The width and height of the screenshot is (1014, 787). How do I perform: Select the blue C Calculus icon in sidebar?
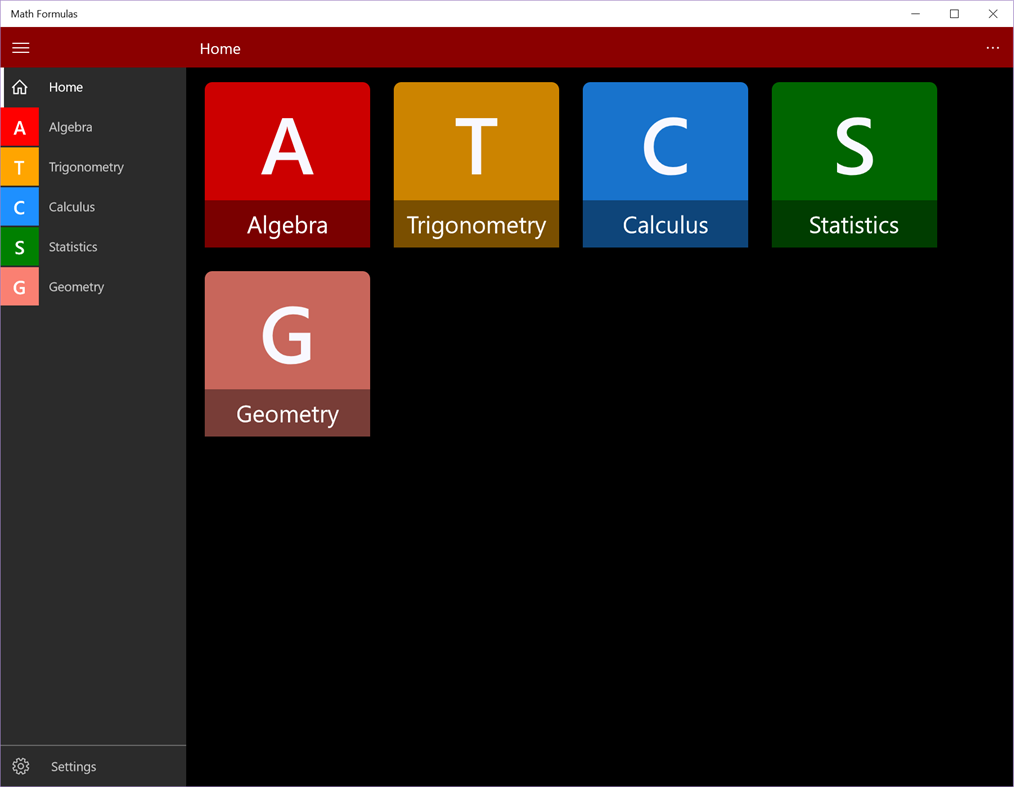coord(20,207)
